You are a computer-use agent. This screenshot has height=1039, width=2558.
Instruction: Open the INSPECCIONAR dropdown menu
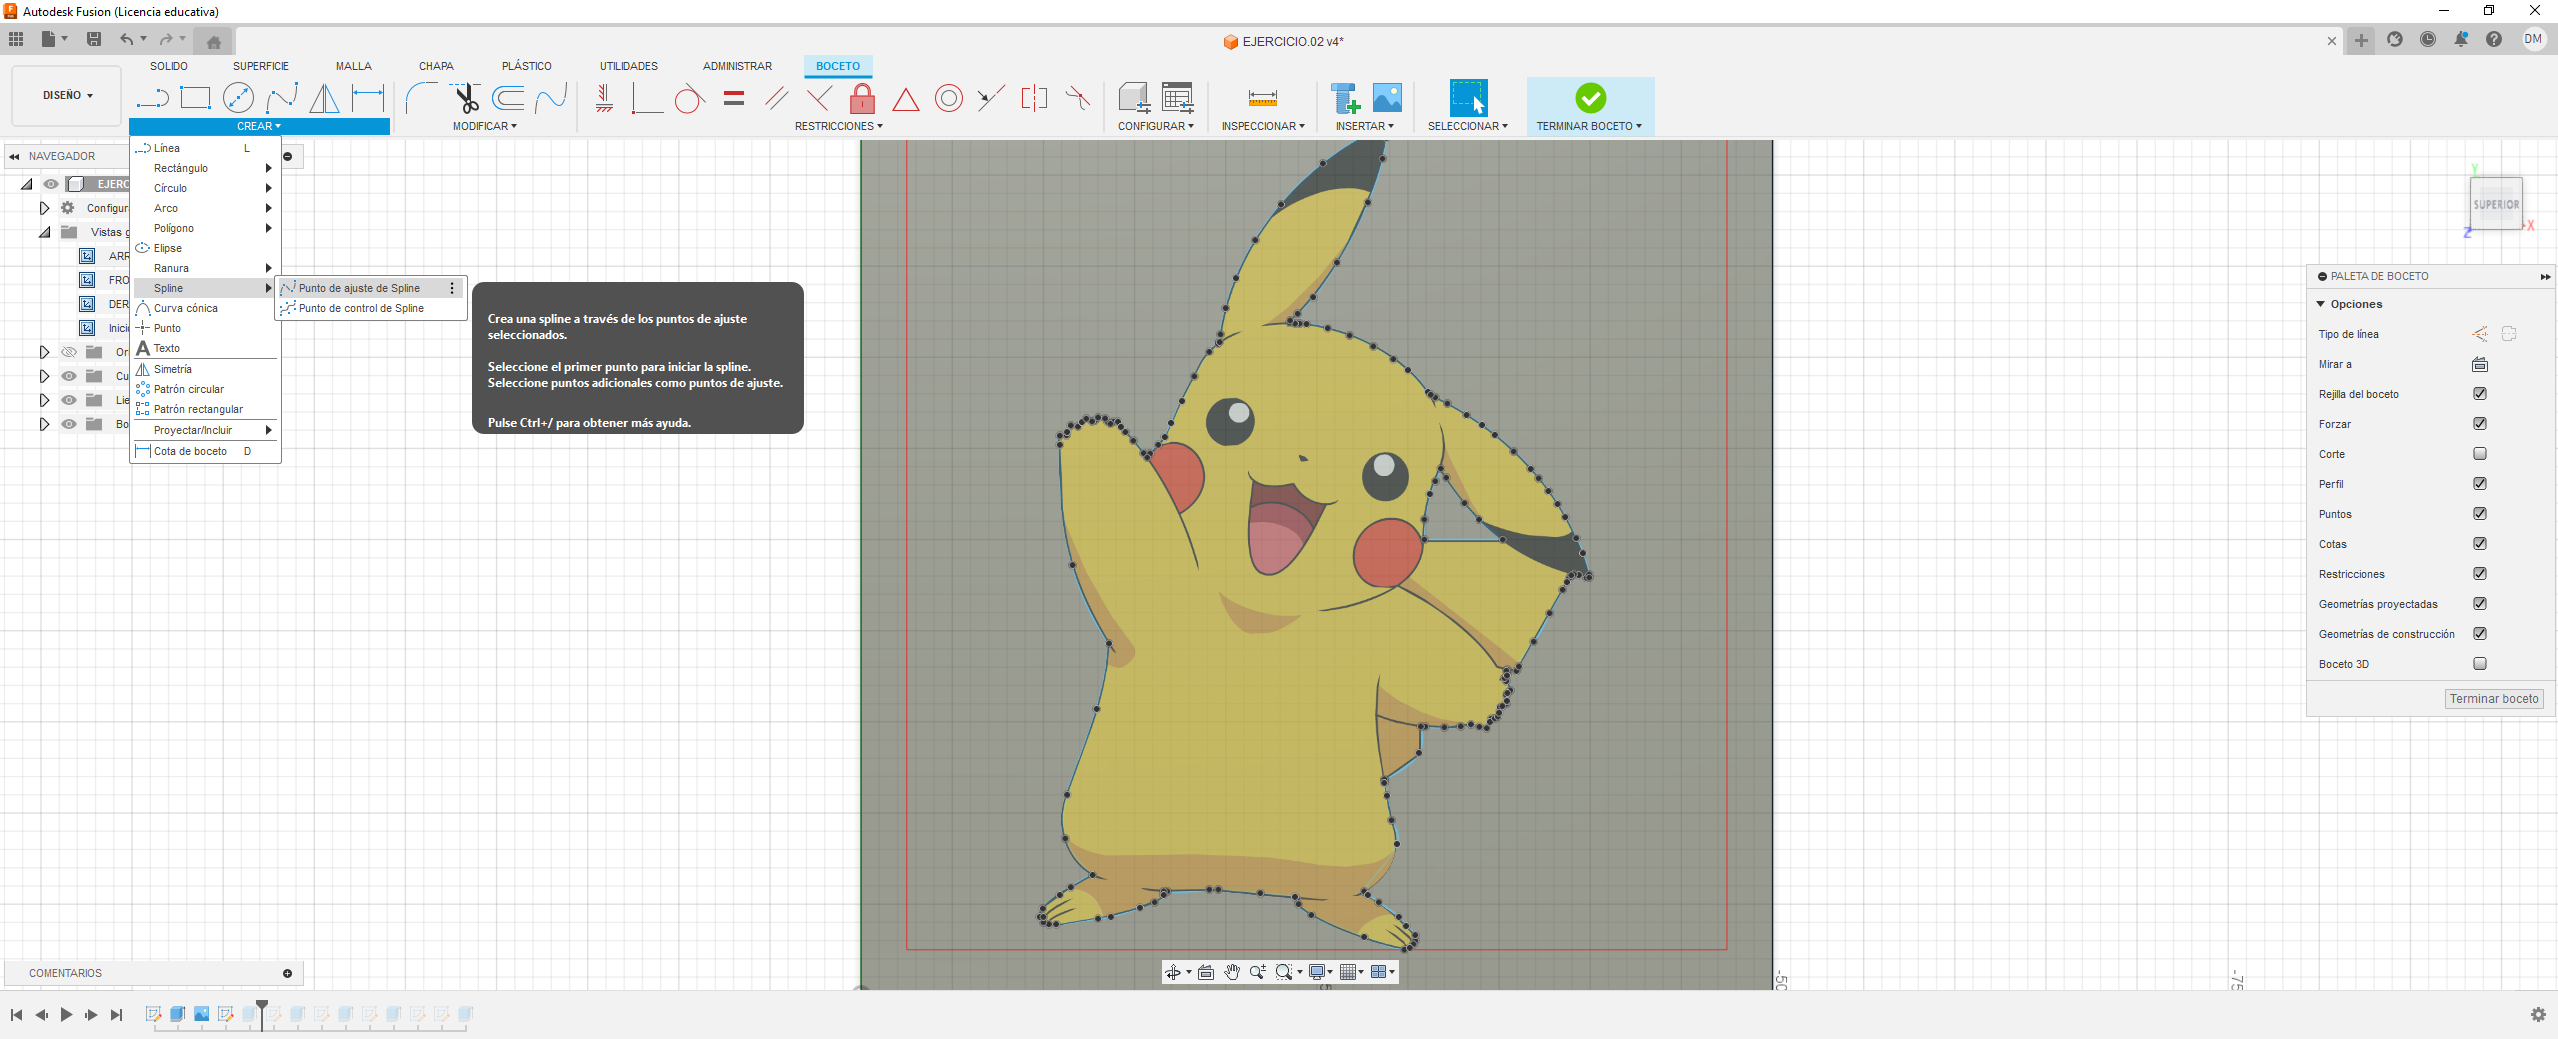pyautogui.click(x=1263, y=126)
